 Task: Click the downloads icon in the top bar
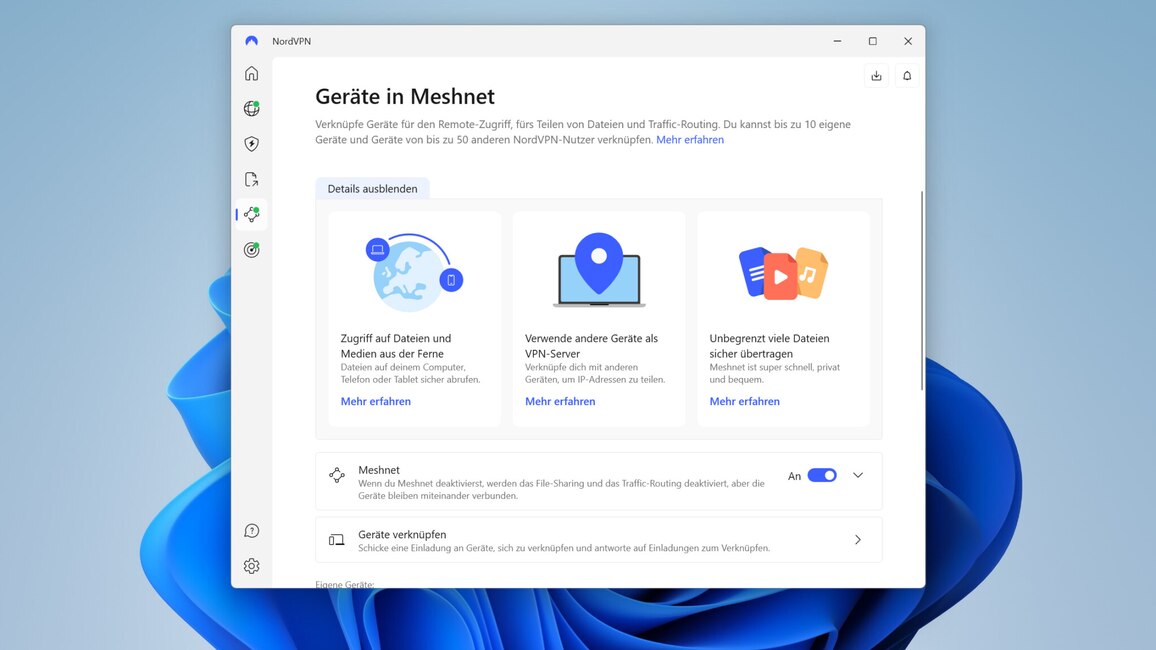click(x=876, y=75)
